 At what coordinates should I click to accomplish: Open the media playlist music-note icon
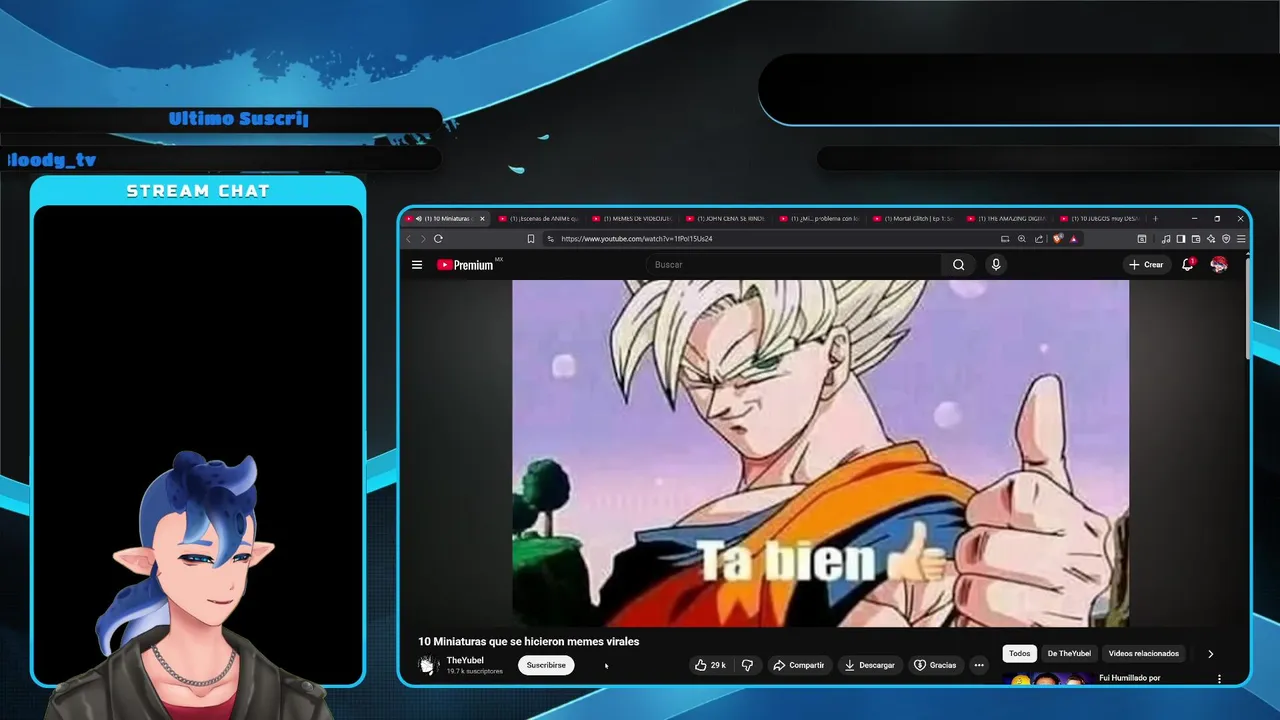[x=1166, y=239]
